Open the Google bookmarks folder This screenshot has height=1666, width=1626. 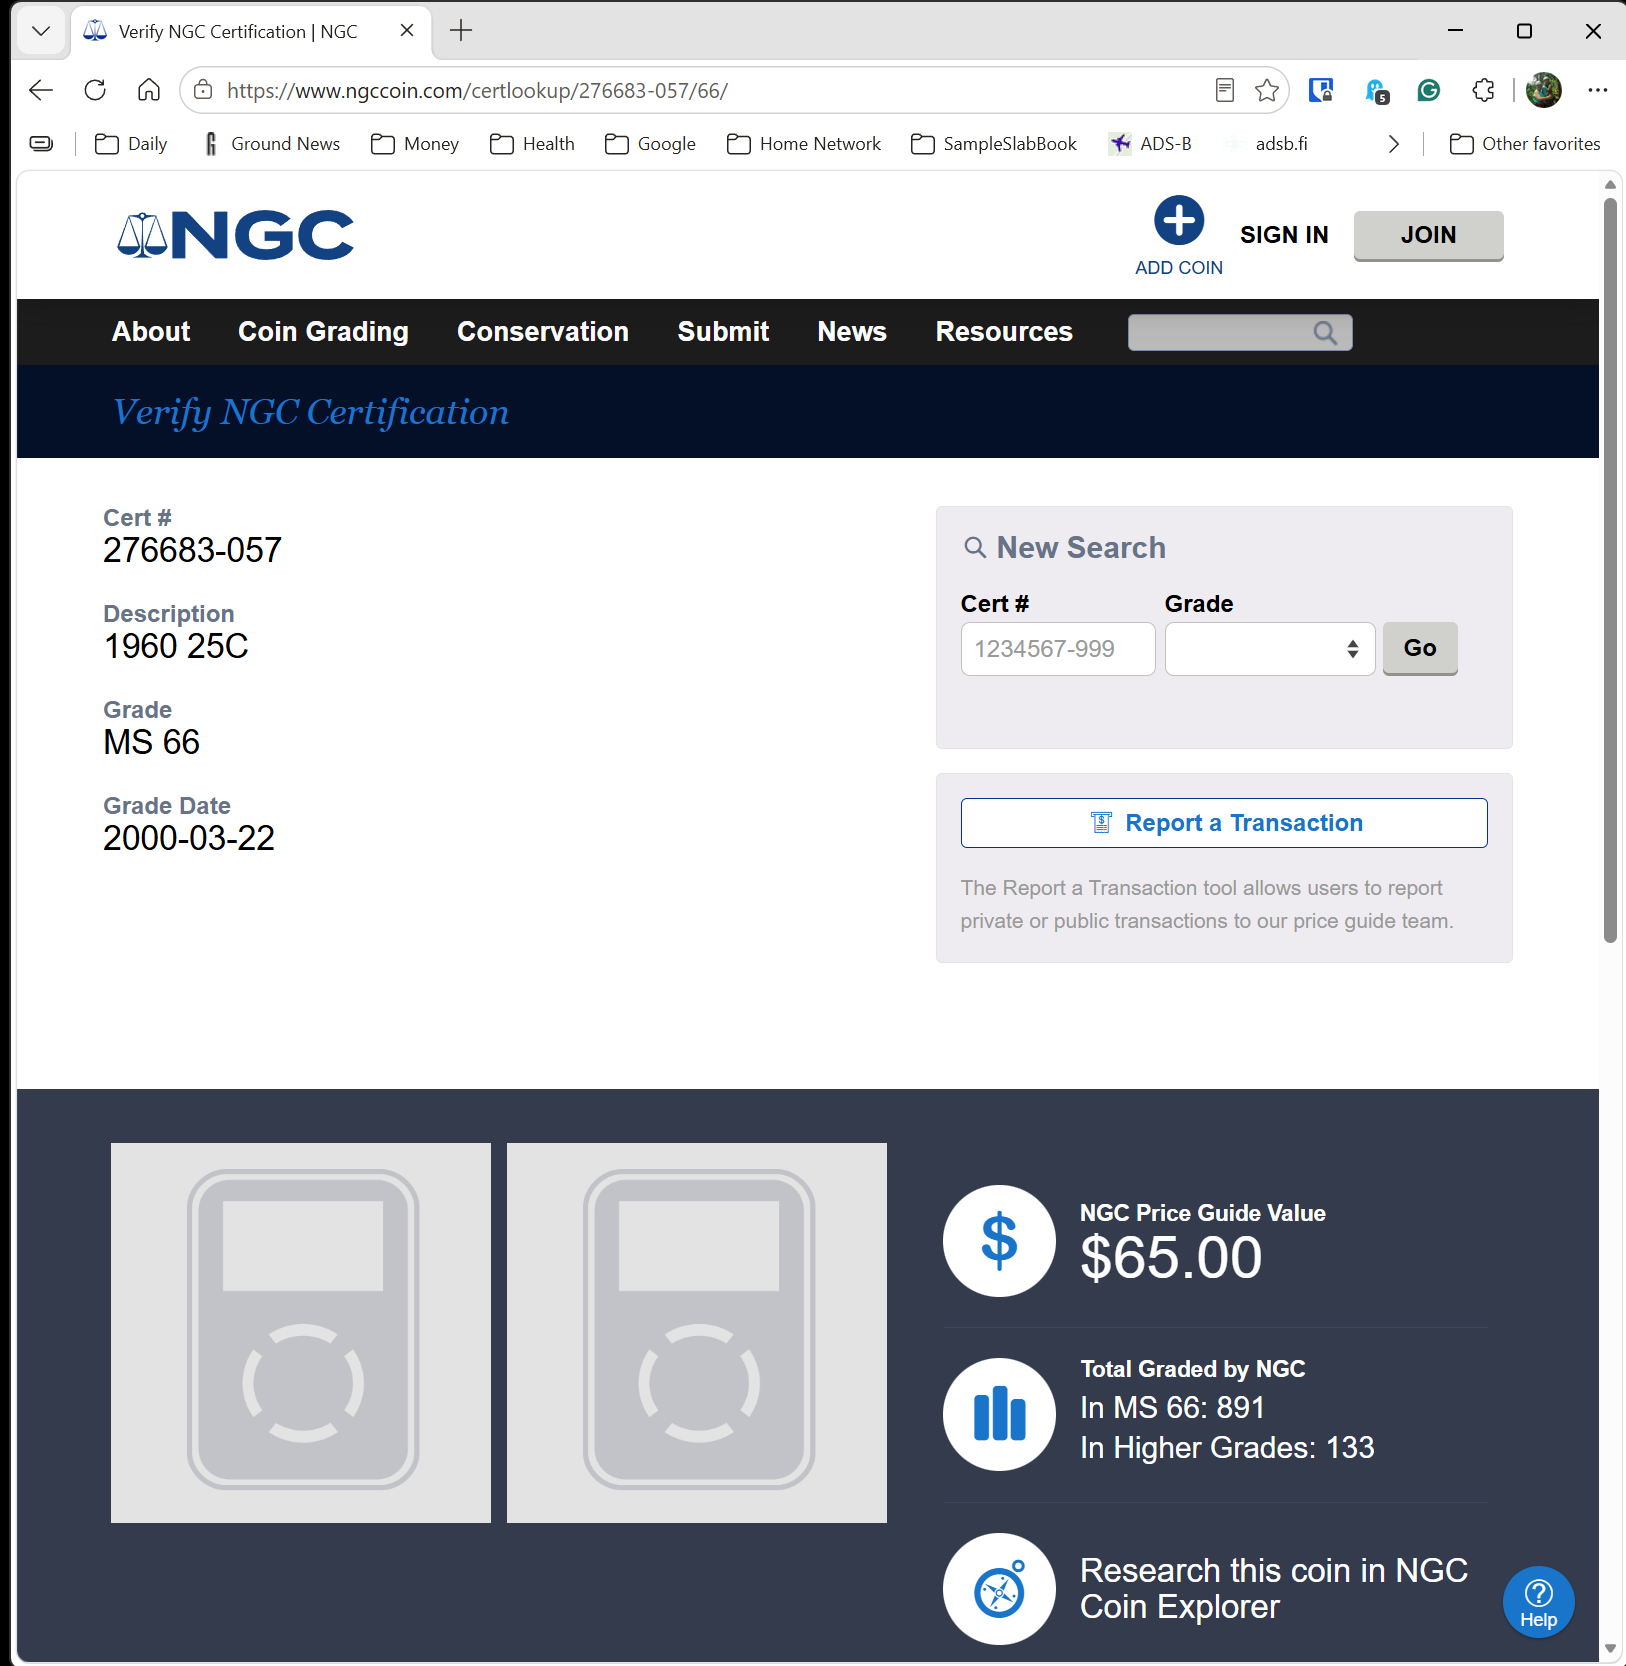pos(650,144)
